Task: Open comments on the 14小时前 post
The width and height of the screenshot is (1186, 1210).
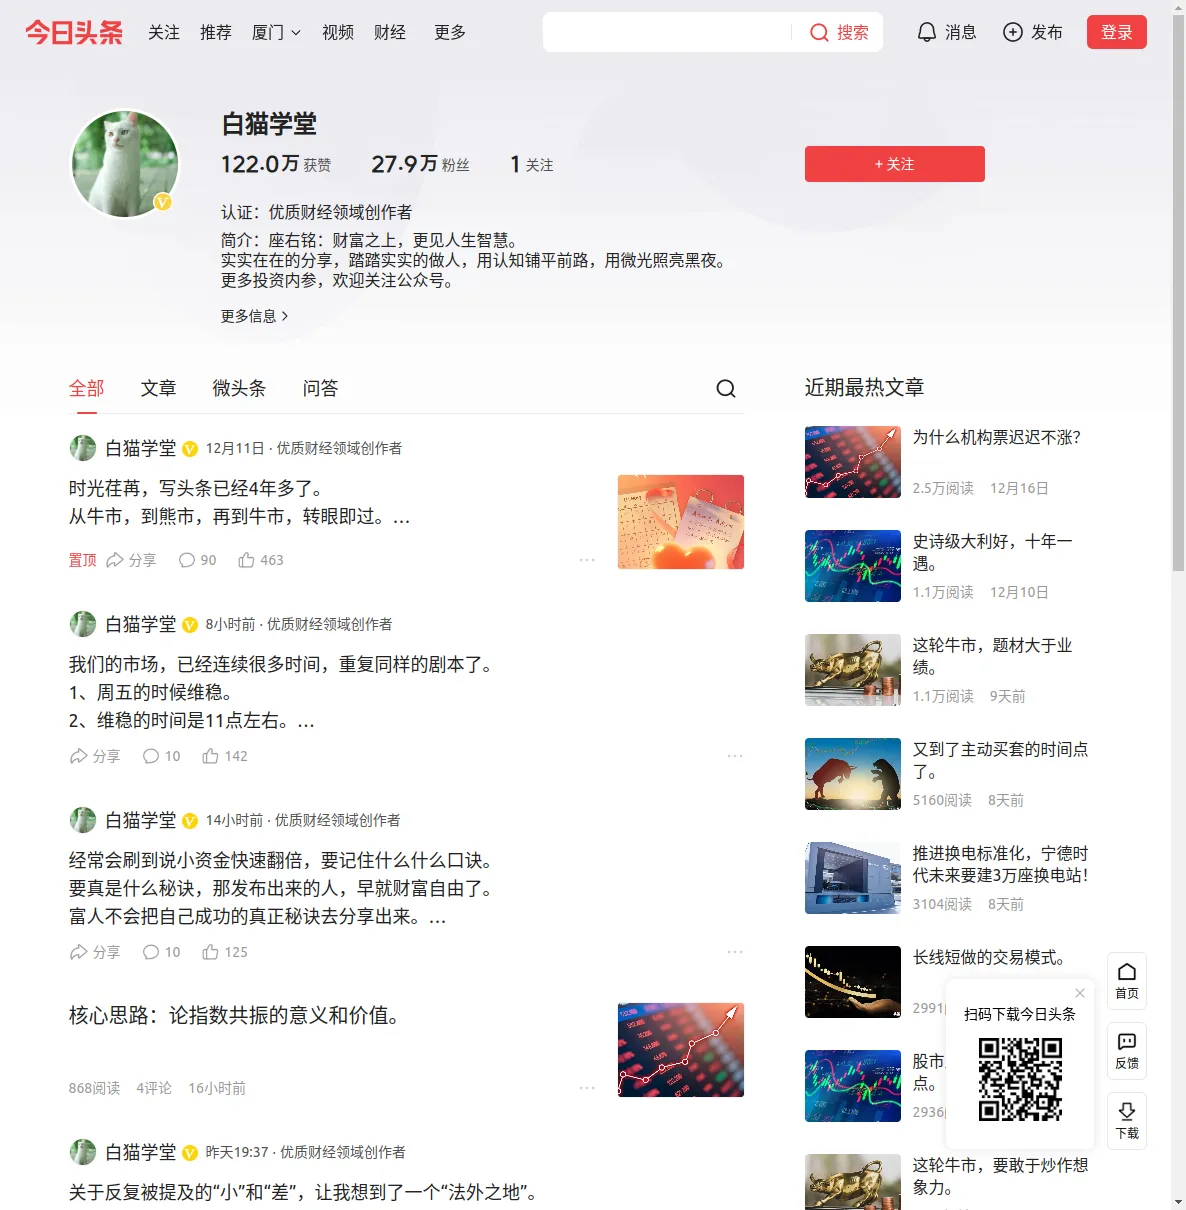Action: (161, 952)
